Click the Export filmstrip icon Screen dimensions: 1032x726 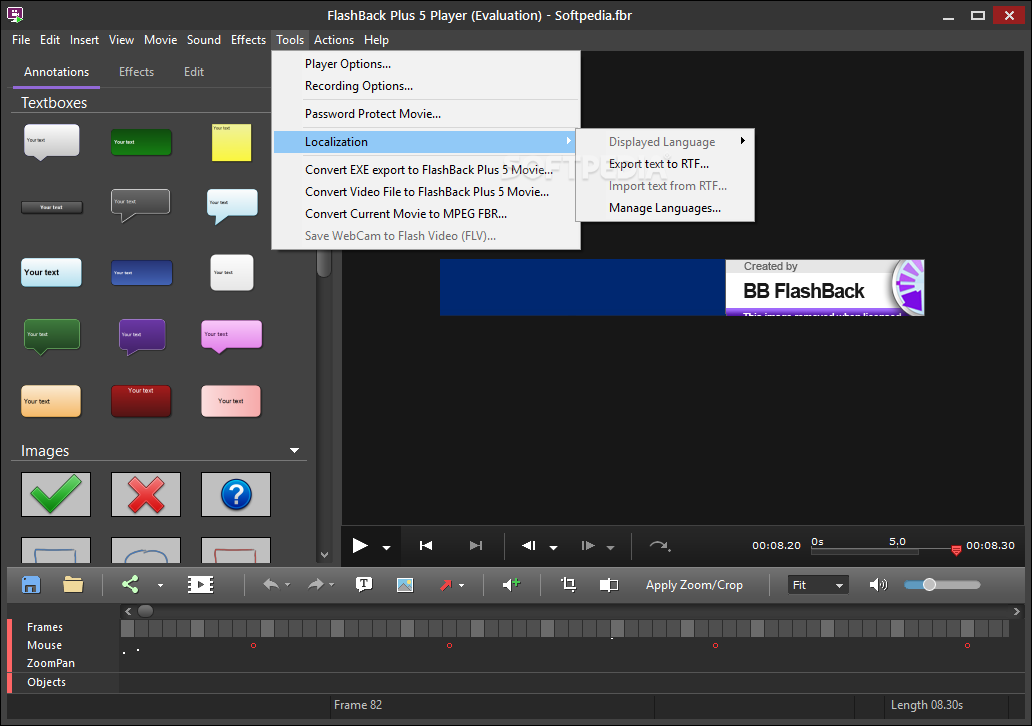(200, 584)
